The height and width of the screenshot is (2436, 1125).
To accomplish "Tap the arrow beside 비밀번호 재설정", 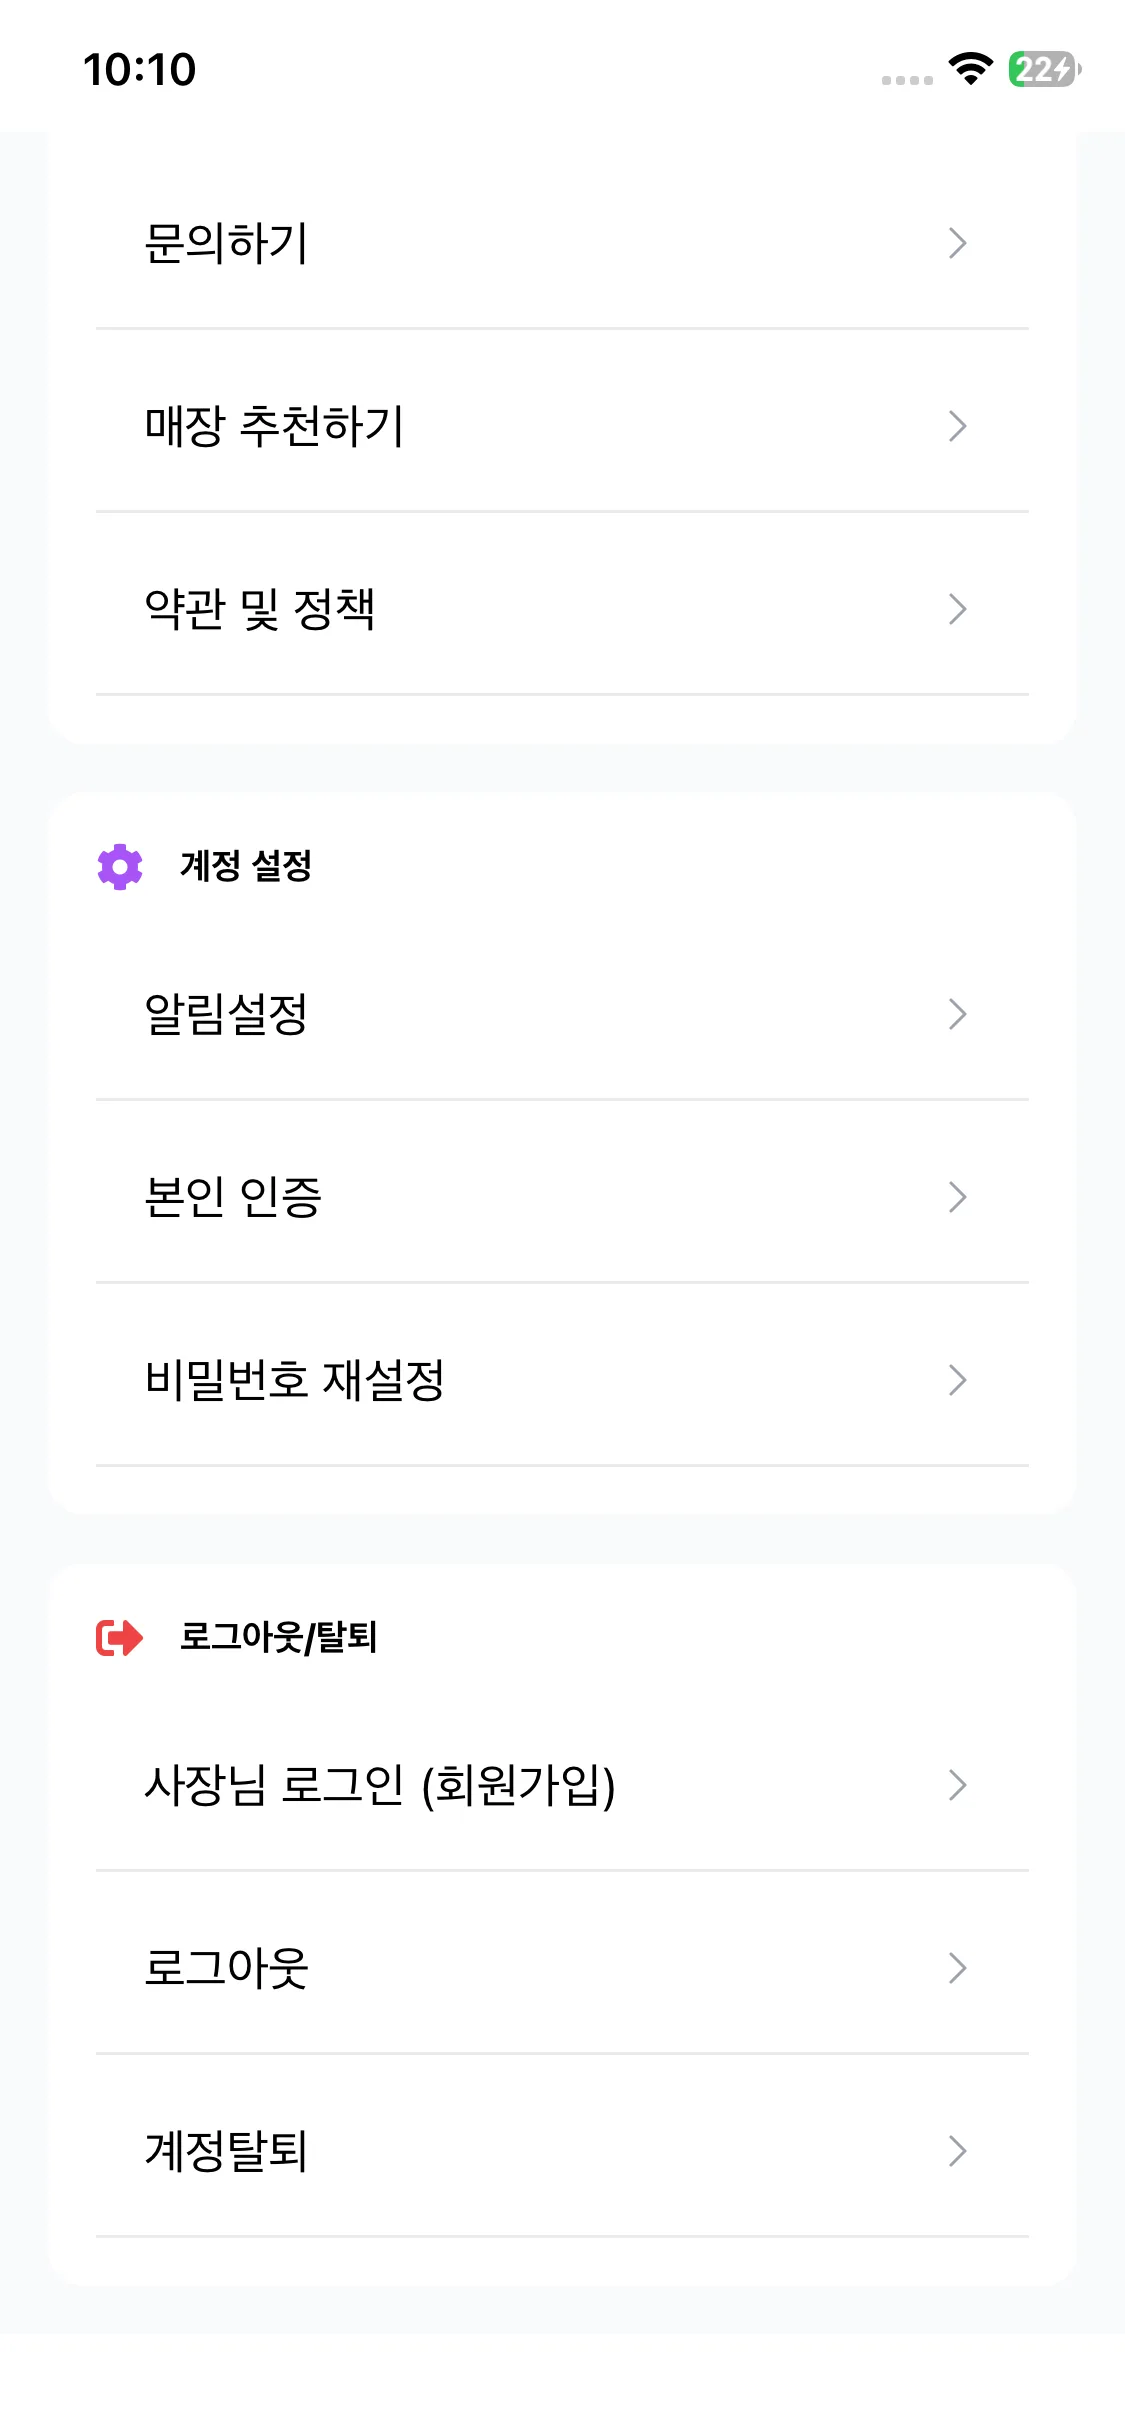I will pyautogui.click(x=957, y=1380).
